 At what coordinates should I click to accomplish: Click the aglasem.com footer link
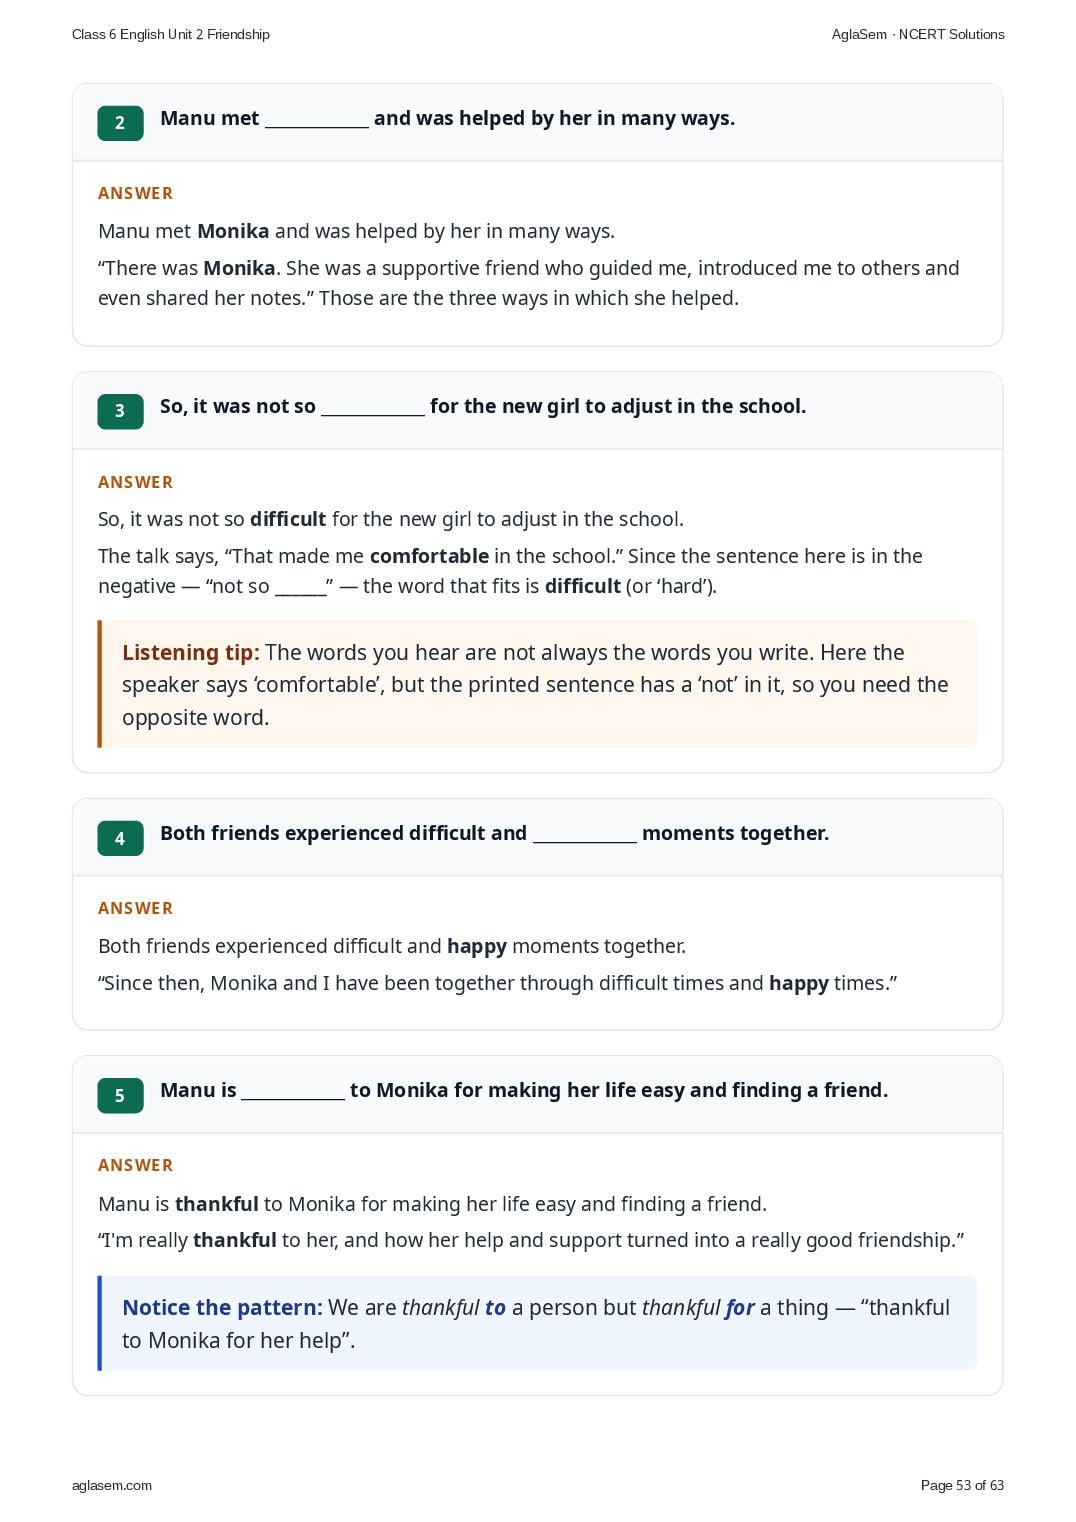[112, 1485]
